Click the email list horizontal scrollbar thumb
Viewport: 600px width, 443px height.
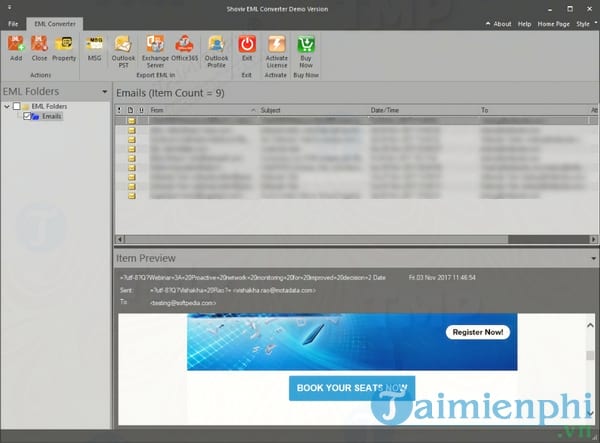tap(548, 239)
